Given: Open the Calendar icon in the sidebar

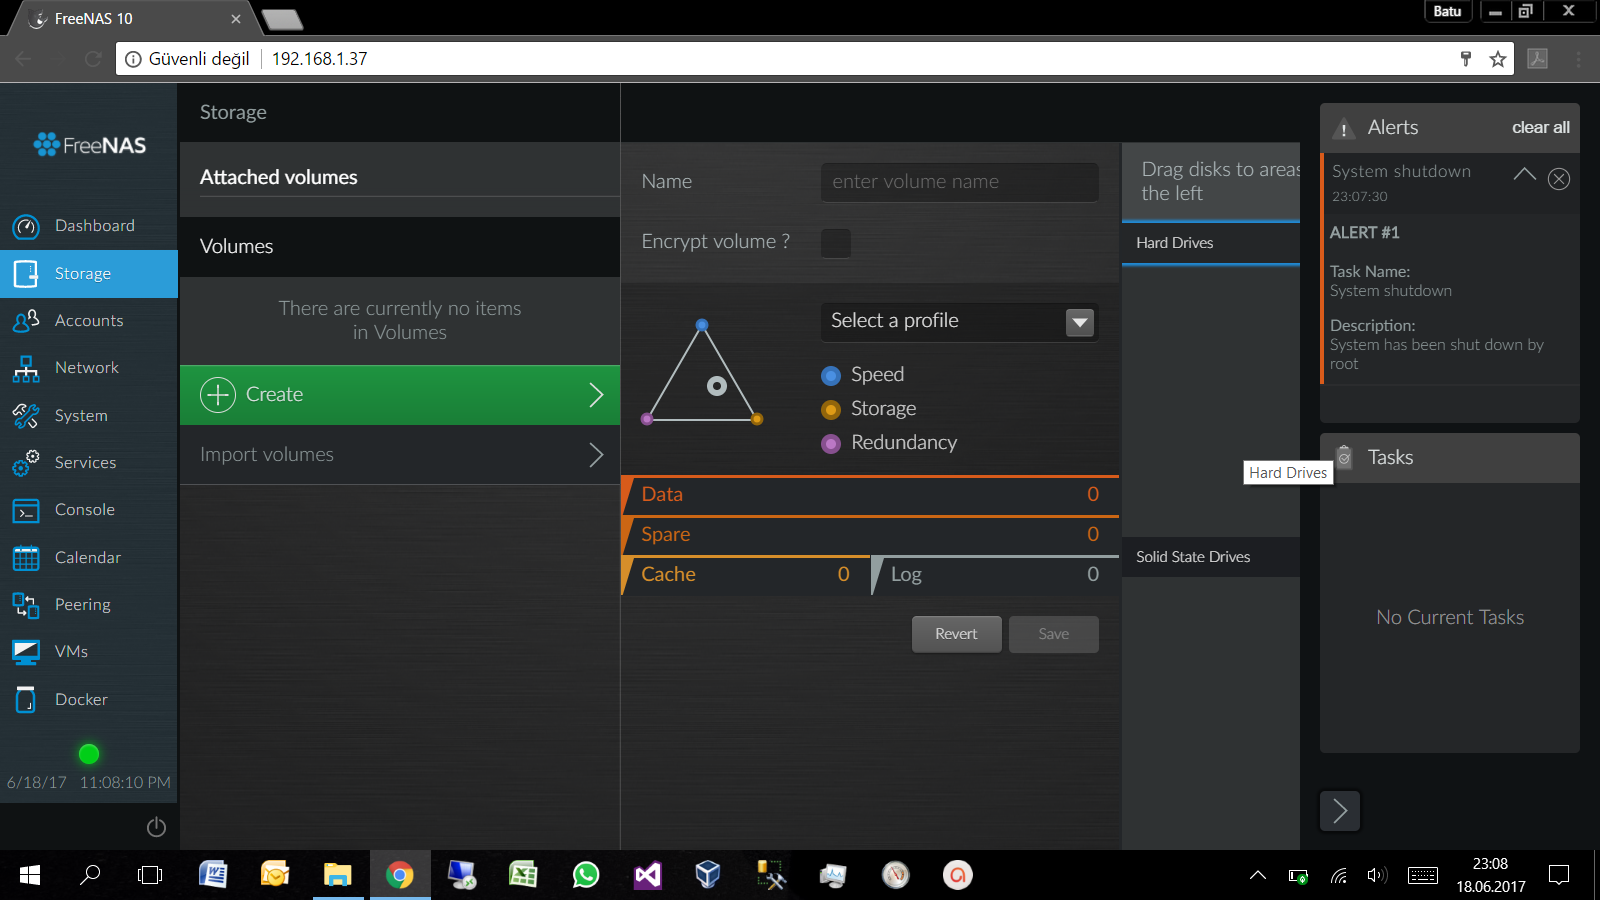Looking at the screenshot, I should pyautogui.click(x=26, y=558).
